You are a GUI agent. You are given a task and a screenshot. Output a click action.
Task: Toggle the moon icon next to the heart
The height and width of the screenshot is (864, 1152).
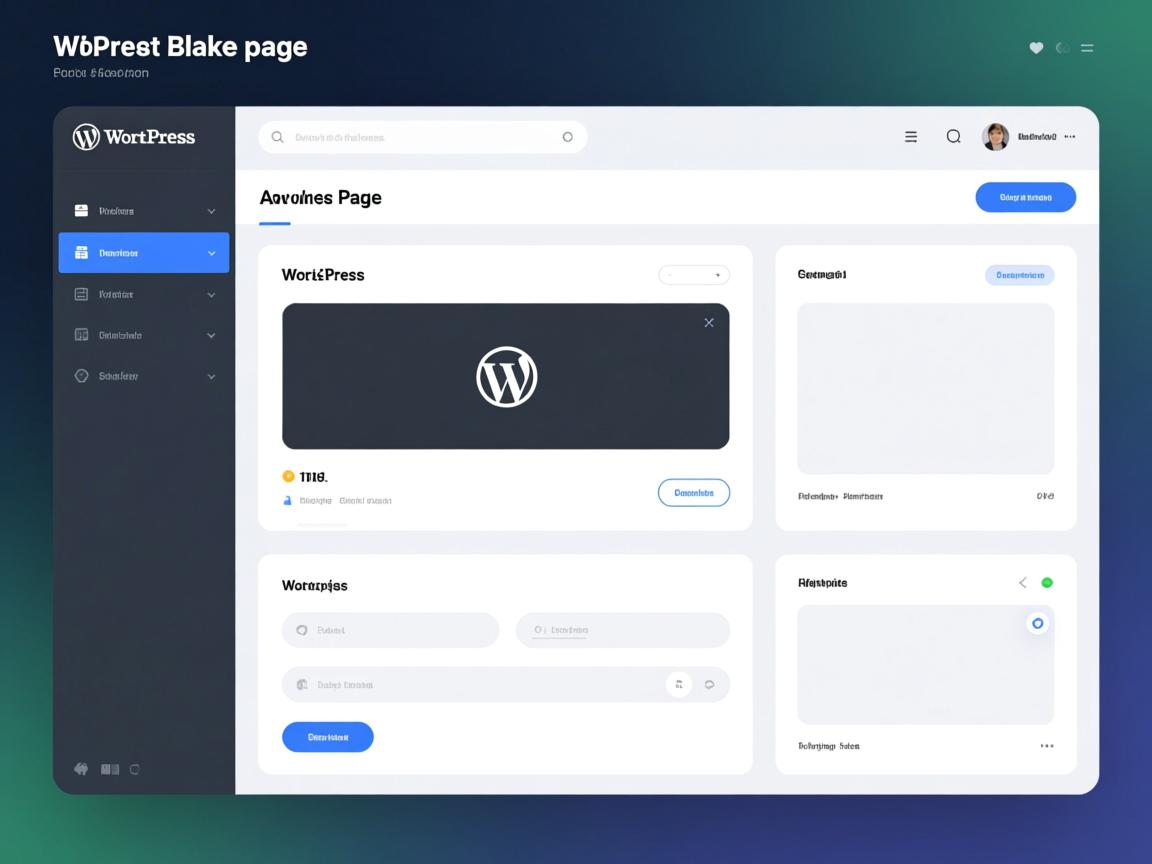tap(1062, 48)
